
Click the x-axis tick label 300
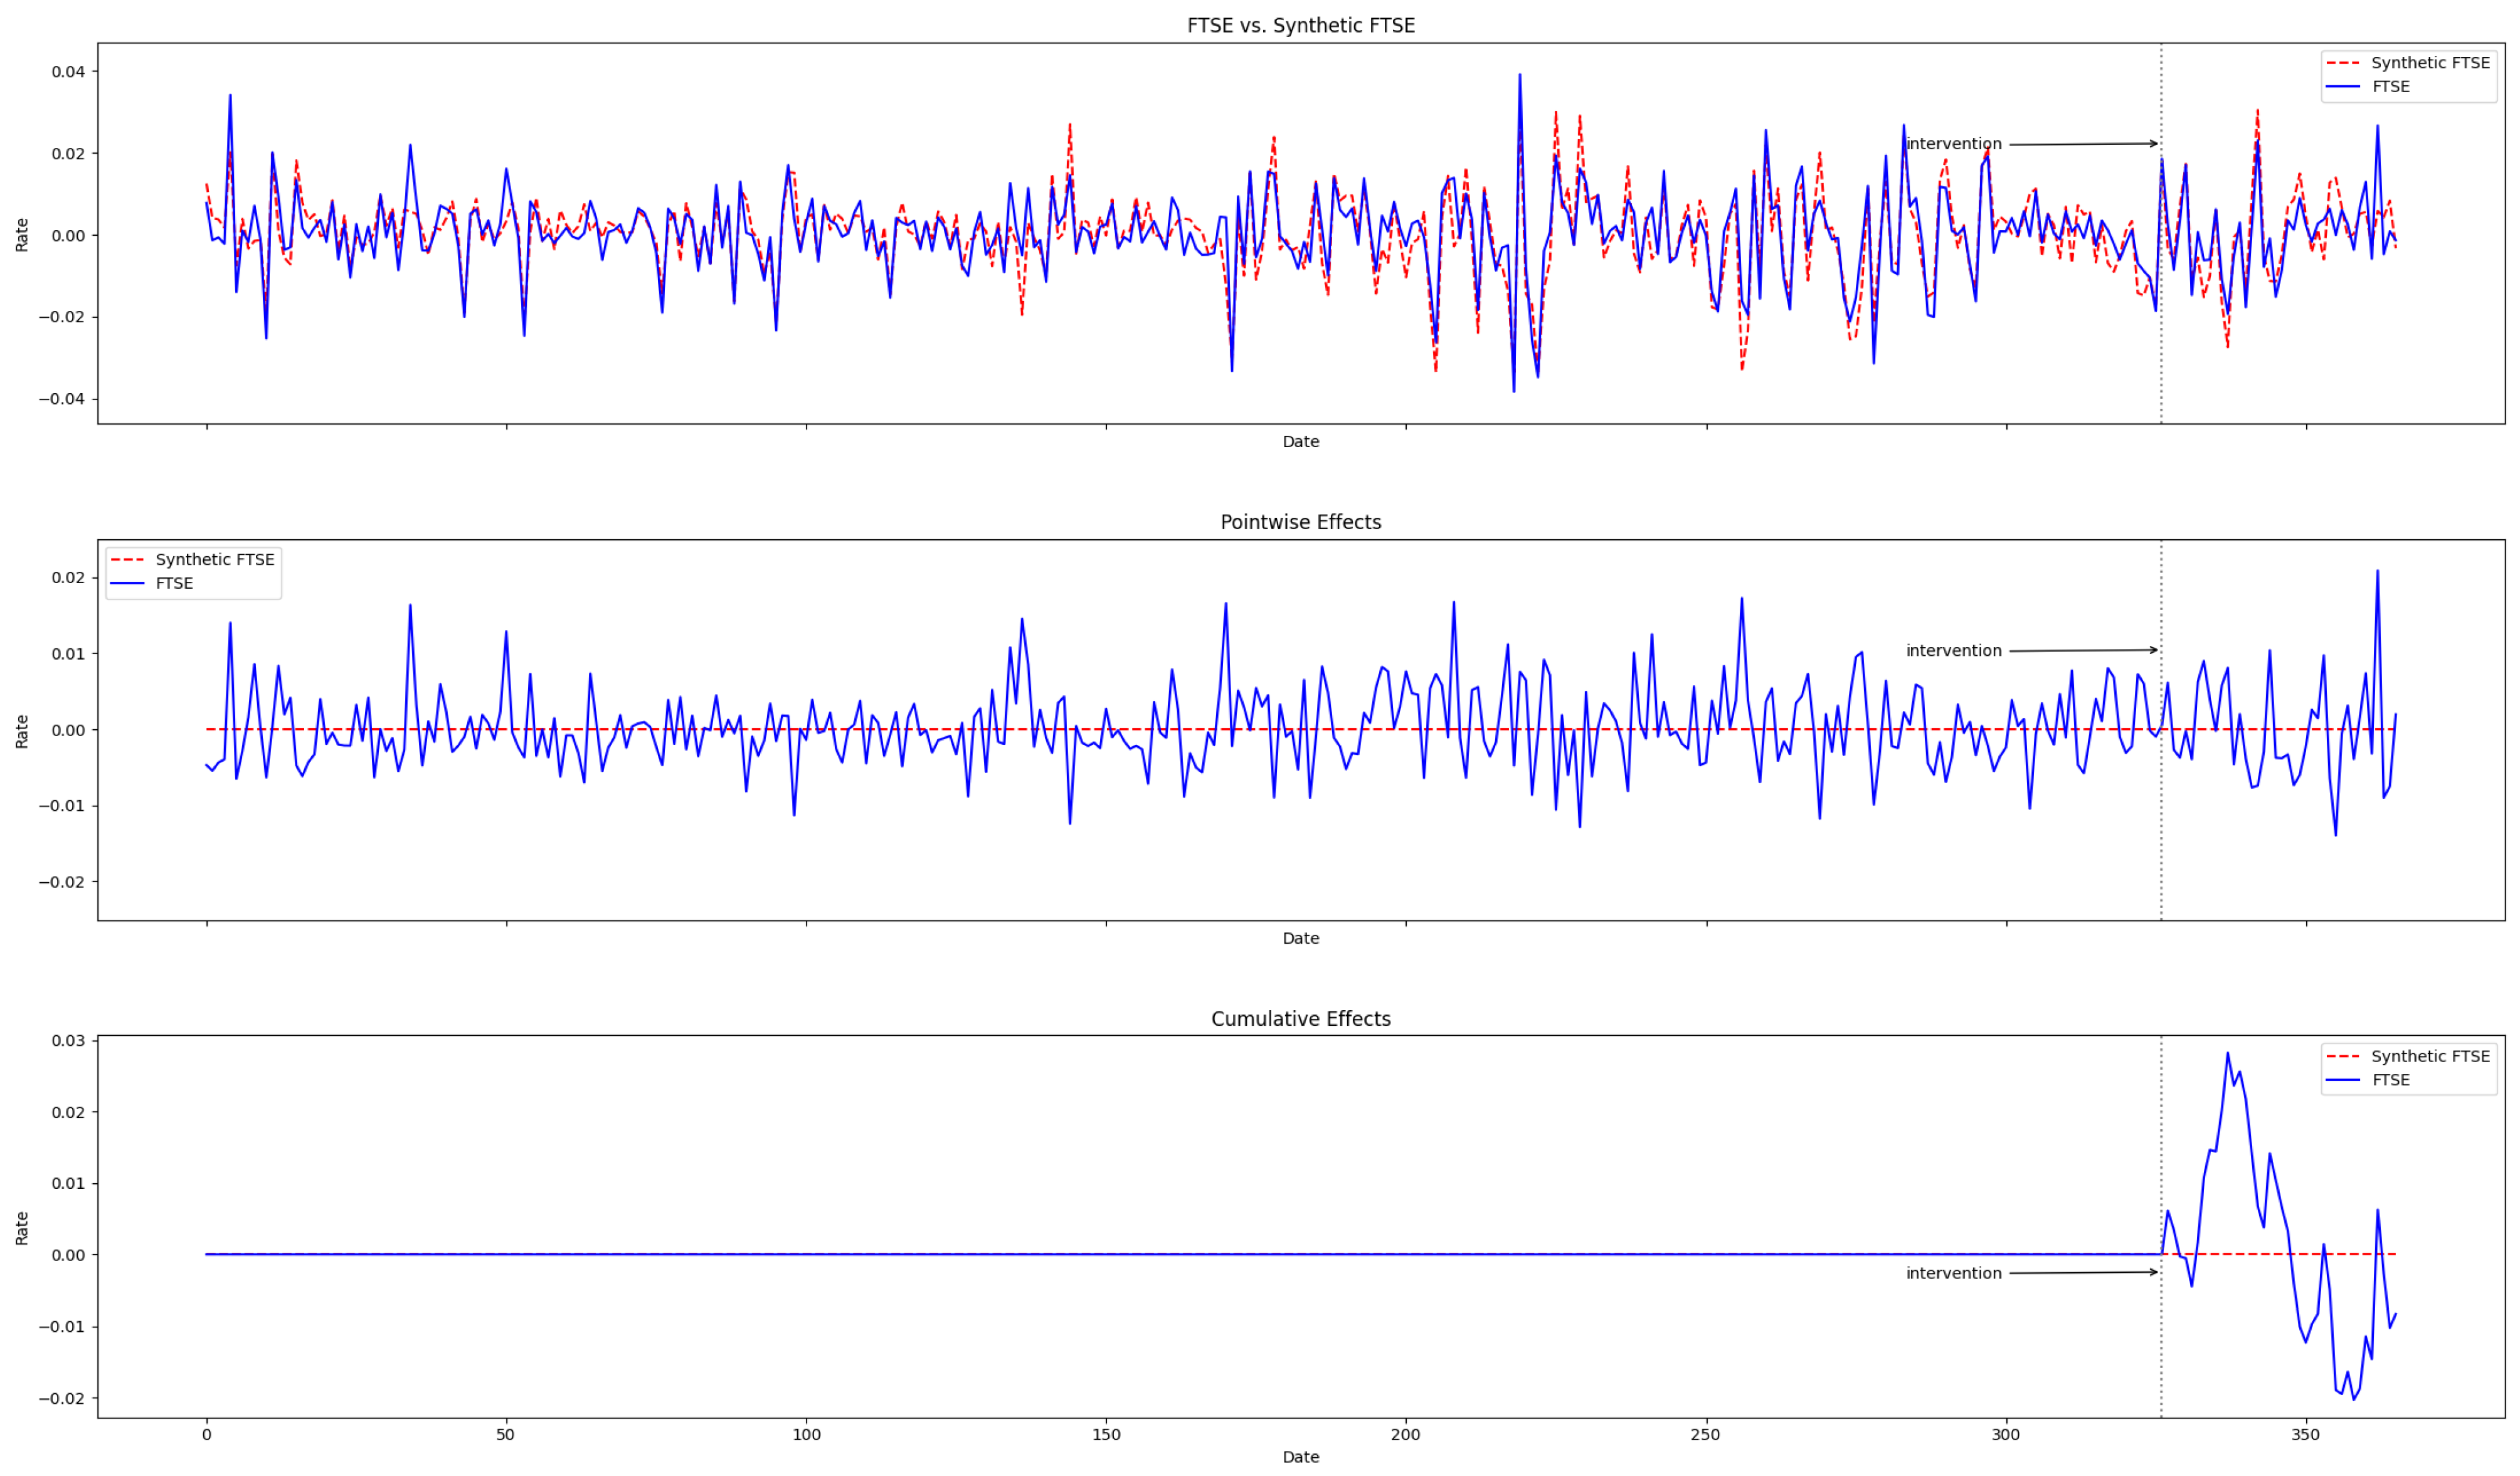[2005, 1435]
